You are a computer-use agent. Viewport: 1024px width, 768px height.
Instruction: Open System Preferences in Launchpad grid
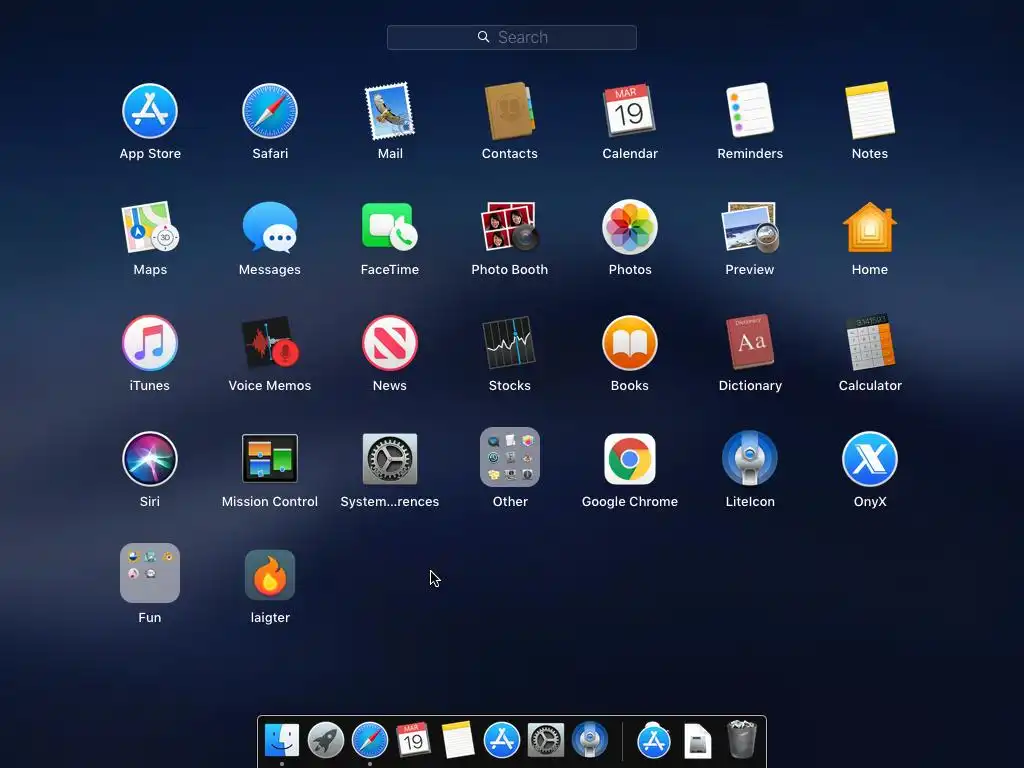point(390,458)
